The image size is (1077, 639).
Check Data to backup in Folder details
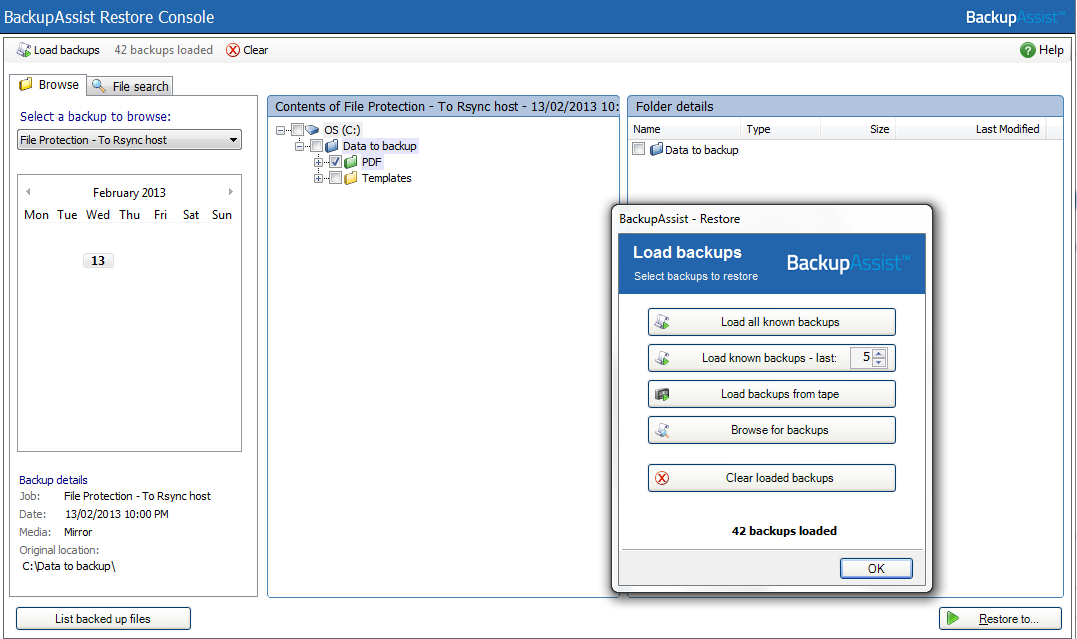tap(639, 149)
